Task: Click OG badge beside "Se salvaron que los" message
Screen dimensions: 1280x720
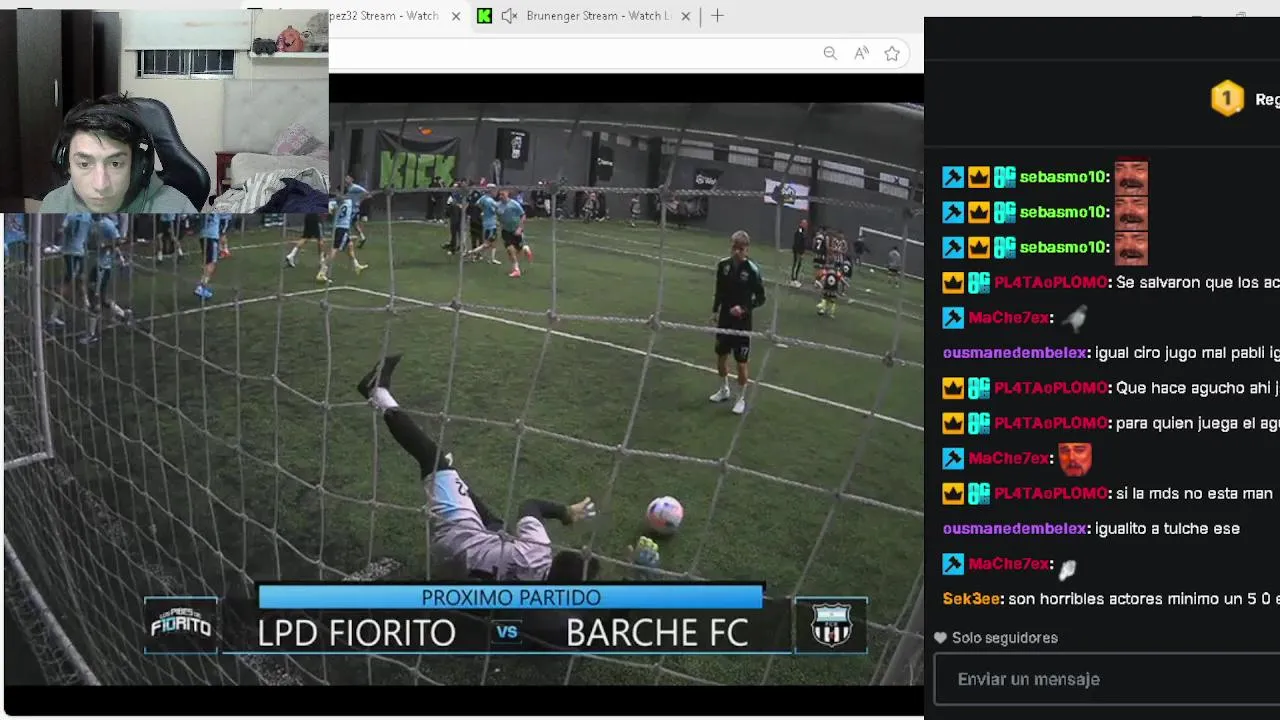Action: [x=979, y=283]
